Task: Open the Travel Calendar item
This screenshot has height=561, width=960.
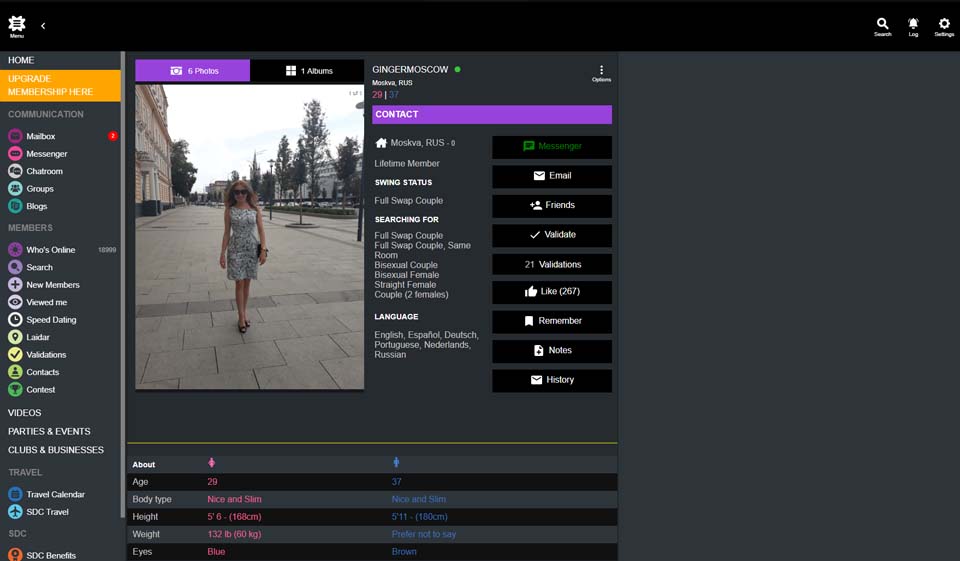Action: point(55,494)
